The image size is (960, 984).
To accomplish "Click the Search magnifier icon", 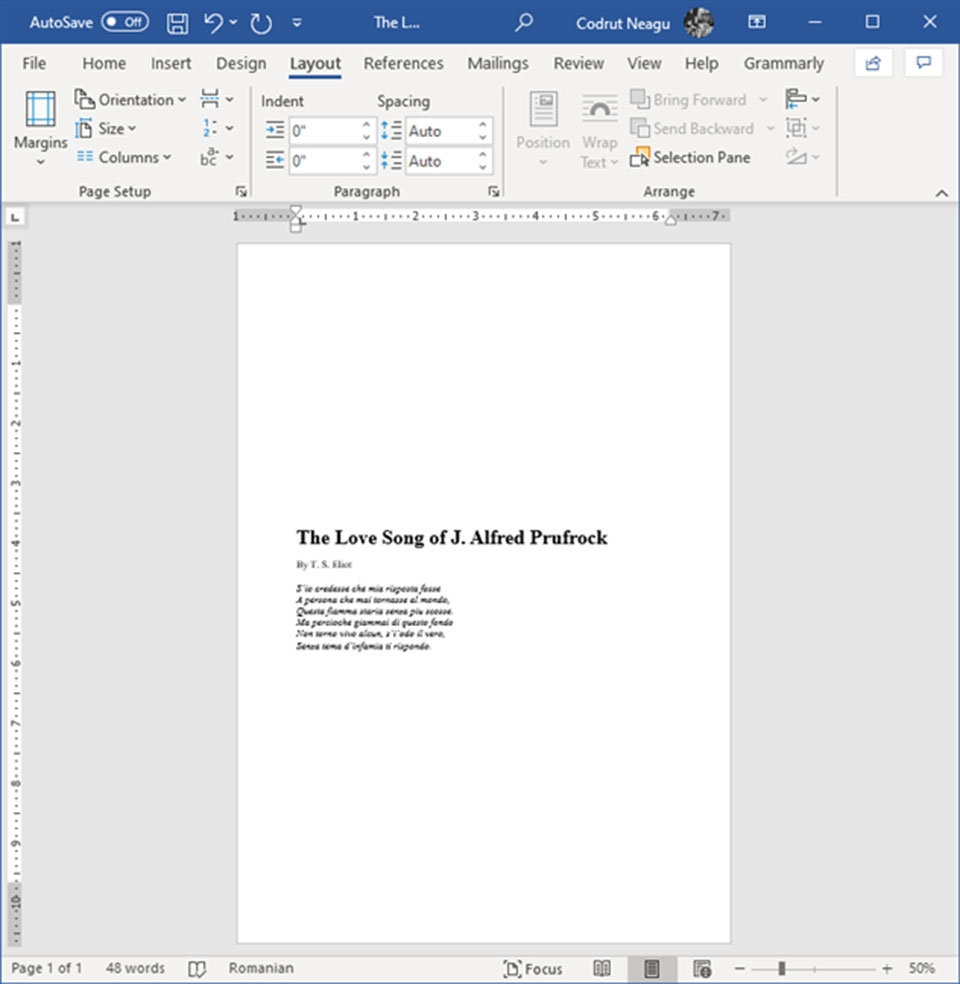I will click(523, 23).
